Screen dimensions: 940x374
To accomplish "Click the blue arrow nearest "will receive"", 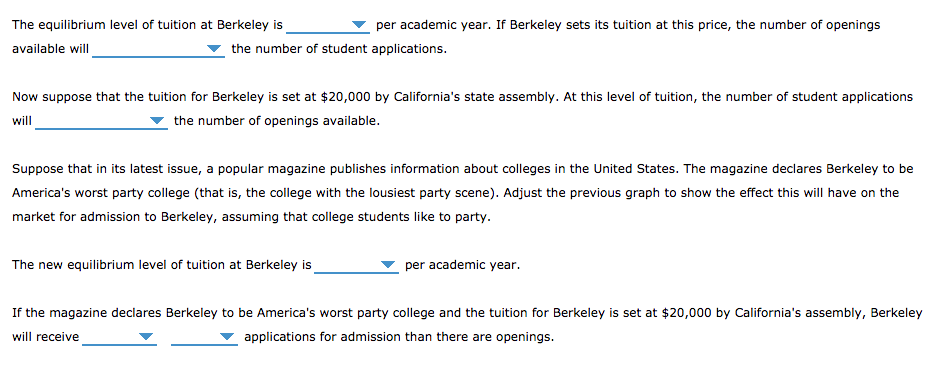I will 146,337.
